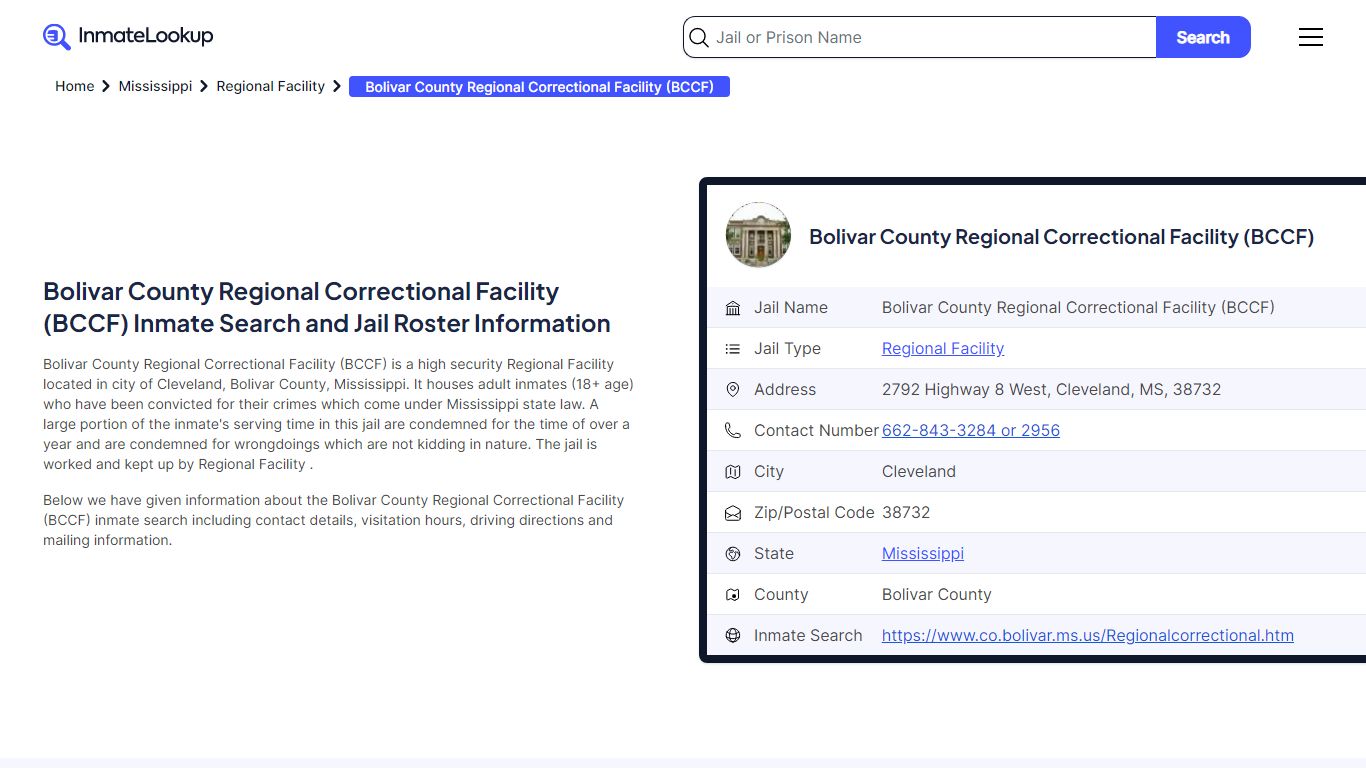Click the courthouse facility thumbnail image
1366x768 pixels.
point(758,235)
